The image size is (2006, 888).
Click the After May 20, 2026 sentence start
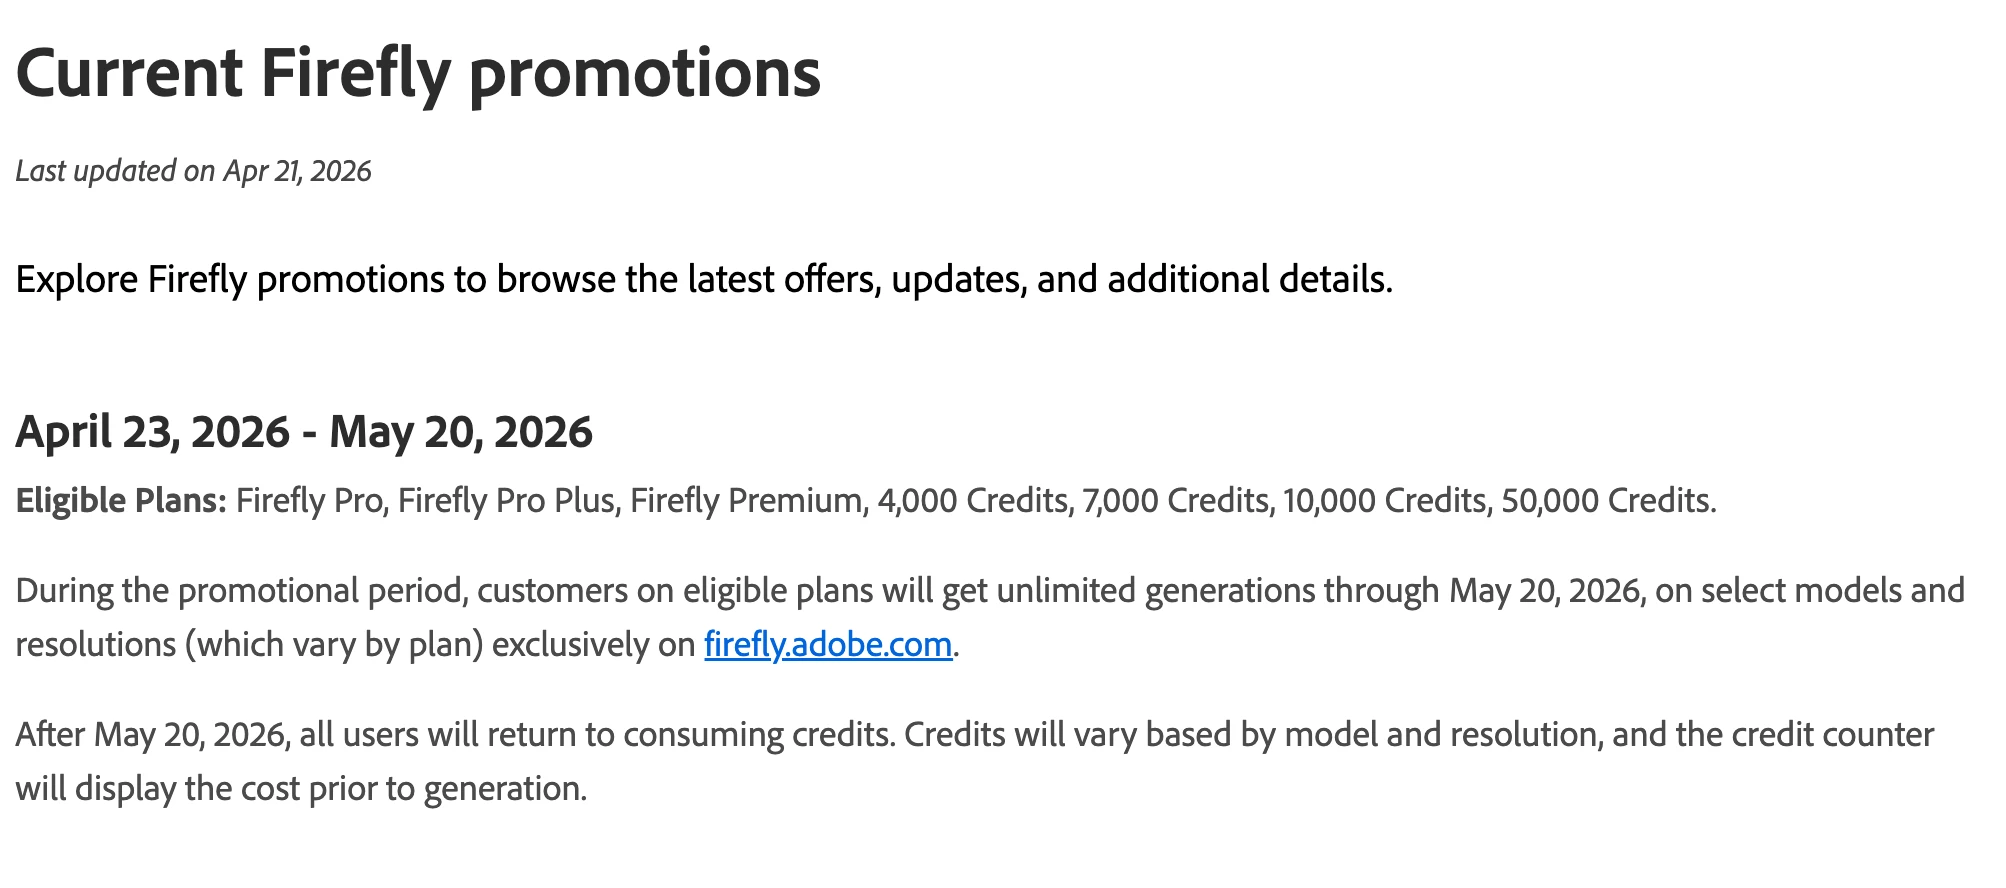(x=152, y=735)
